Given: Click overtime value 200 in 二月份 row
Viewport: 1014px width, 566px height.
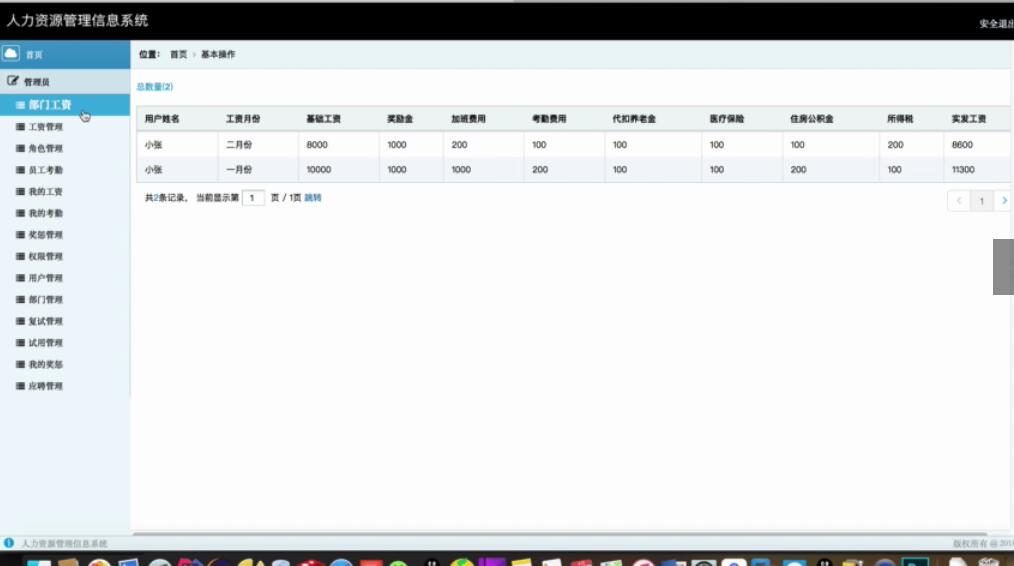Looking at the screenshot, I should pyautogui.click(x=459, y=145).
